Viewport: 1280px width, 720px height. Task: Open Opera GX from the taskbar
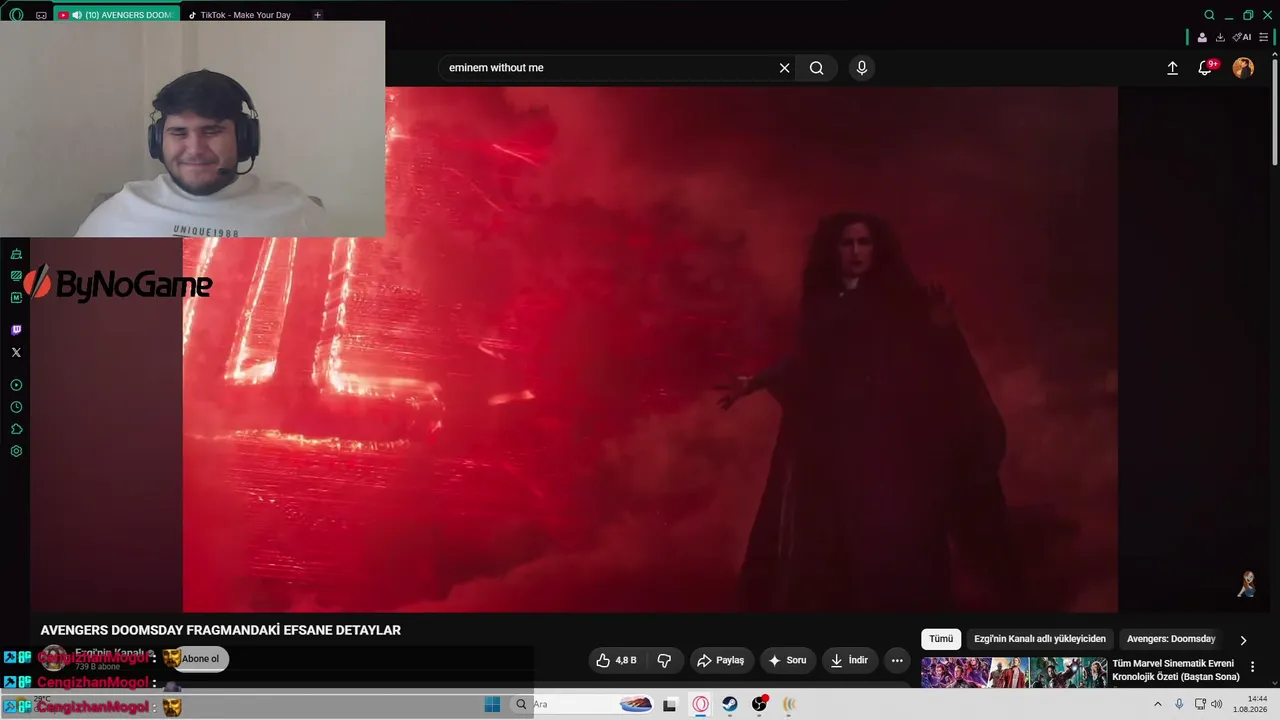[700, 705]
